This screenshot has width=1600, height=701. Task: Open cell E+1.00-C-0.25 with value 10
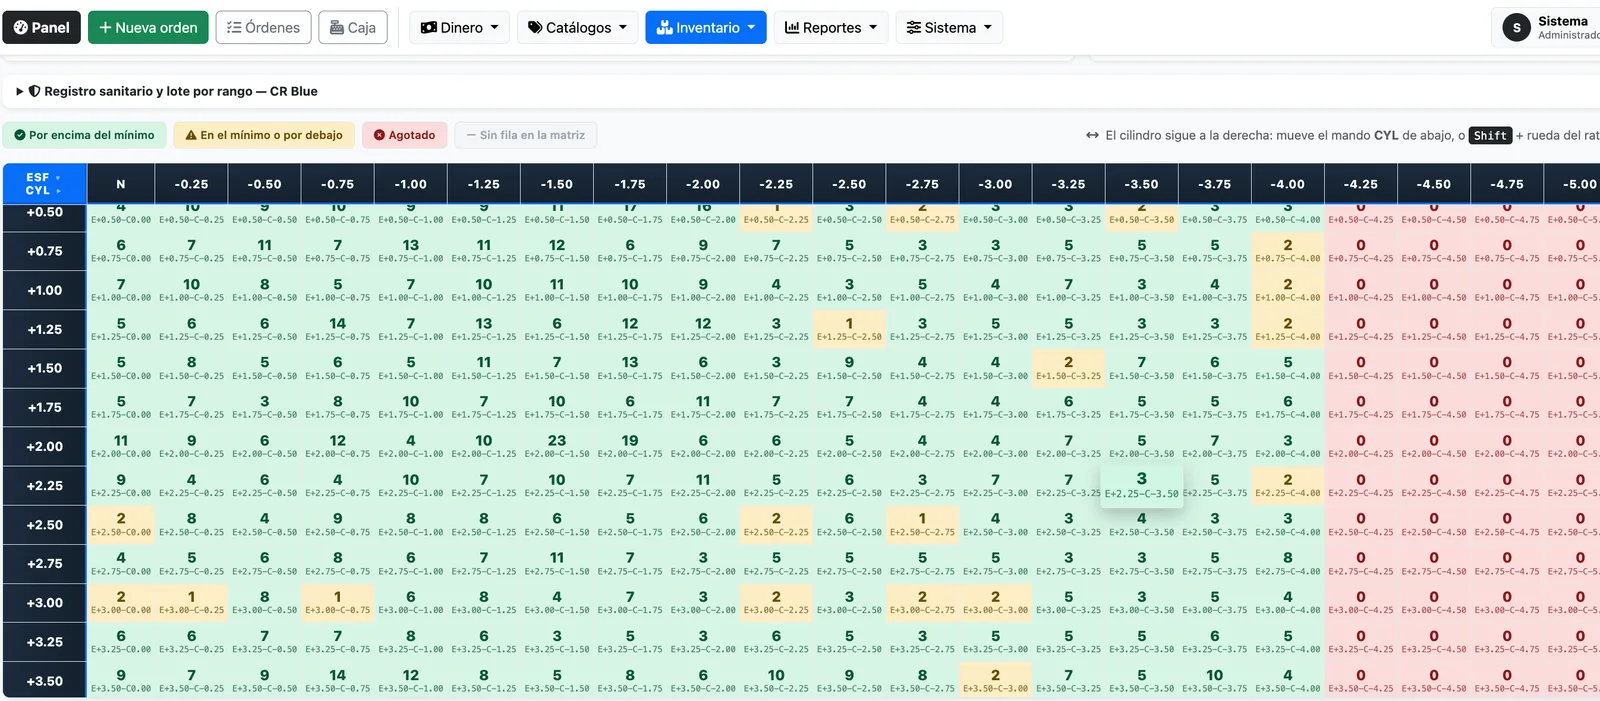point(191,290)
